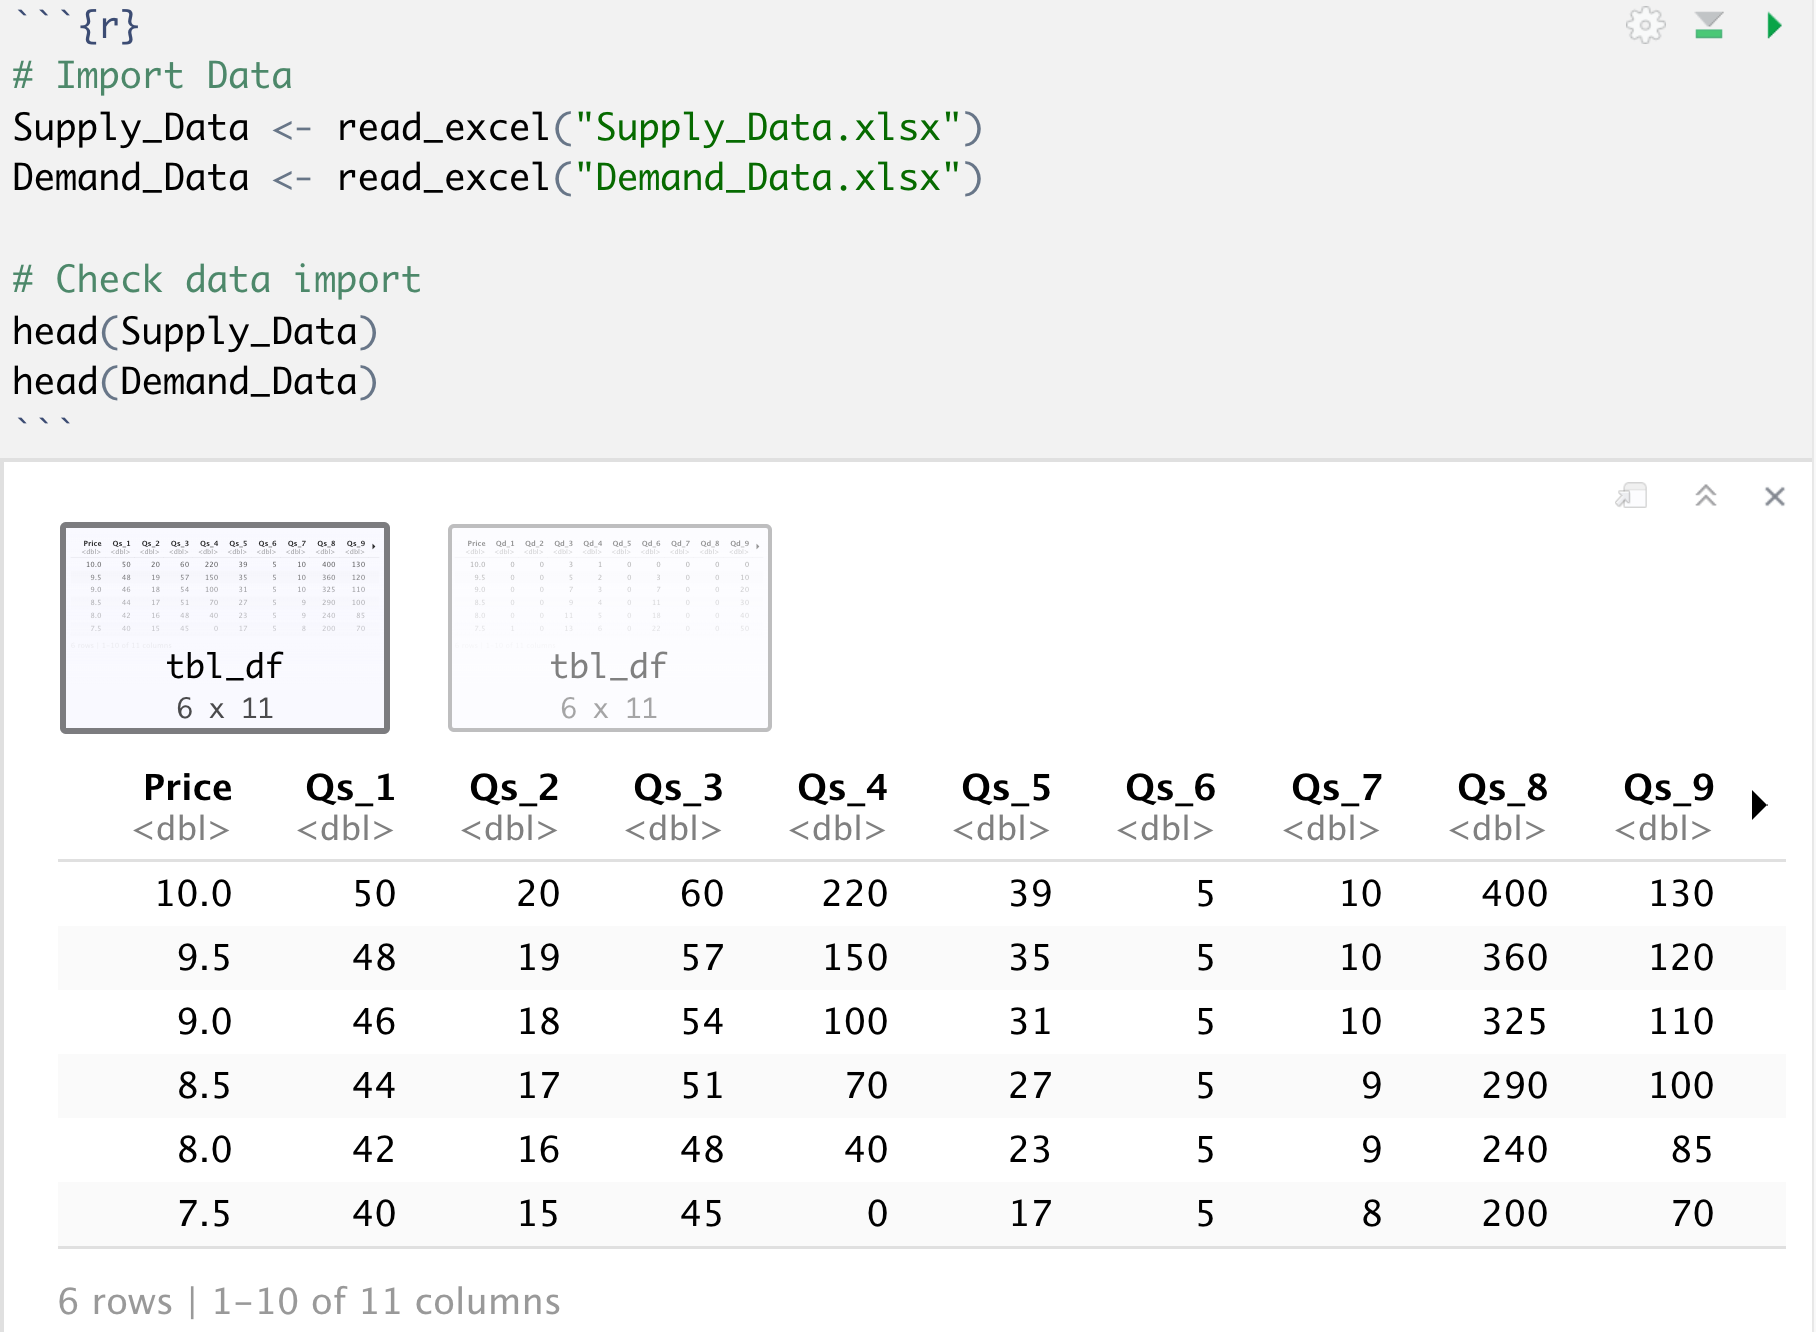This screenshot has width=1816, height=1332.
Task: Click the Qs_1 value 46
Action: point(374,1021)
